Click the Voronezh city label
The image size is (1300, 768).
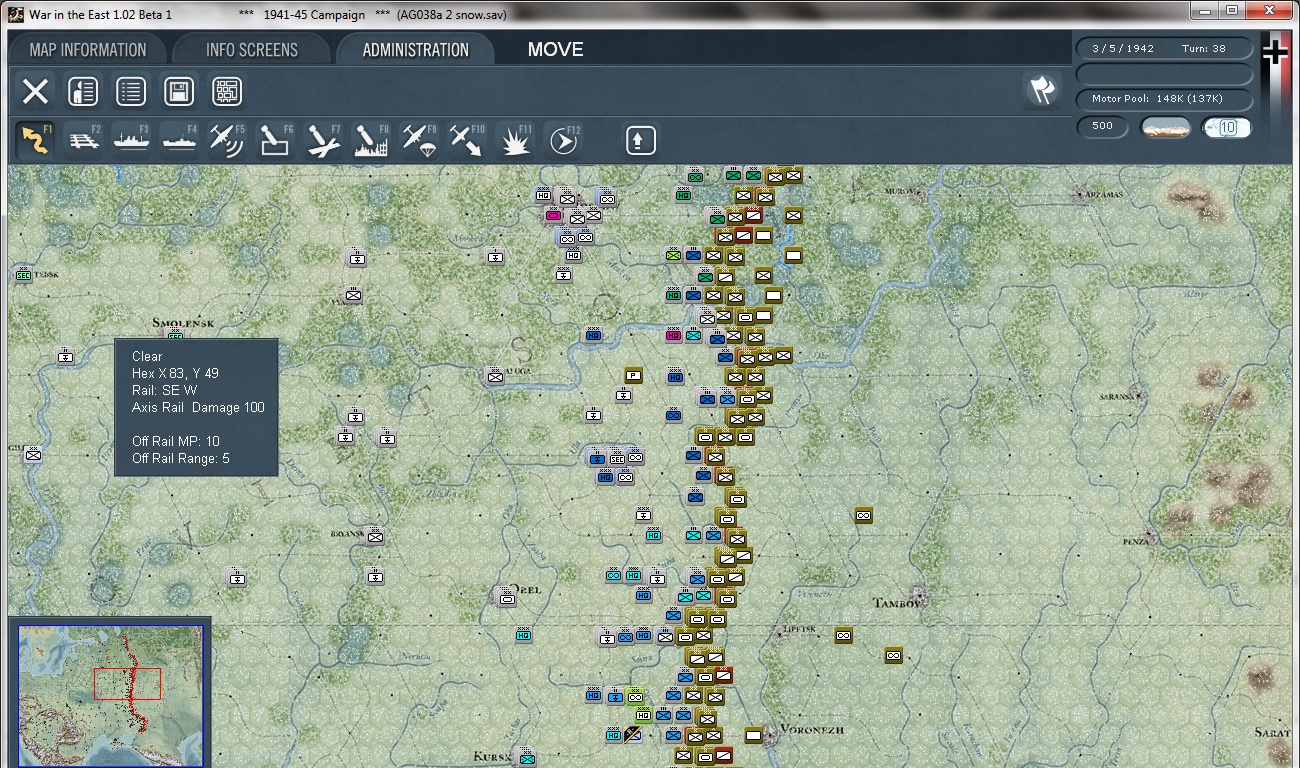(811, 729)
